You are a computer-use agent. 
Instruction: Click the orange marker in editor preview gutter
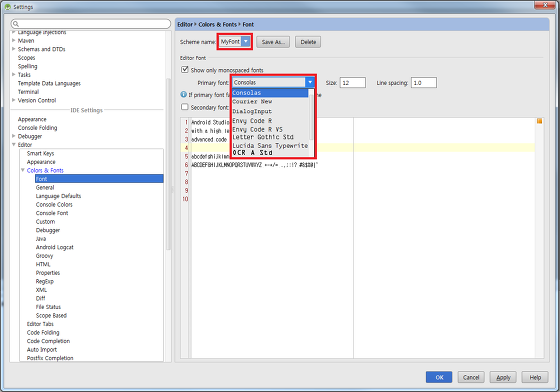[x=539, y=121]
